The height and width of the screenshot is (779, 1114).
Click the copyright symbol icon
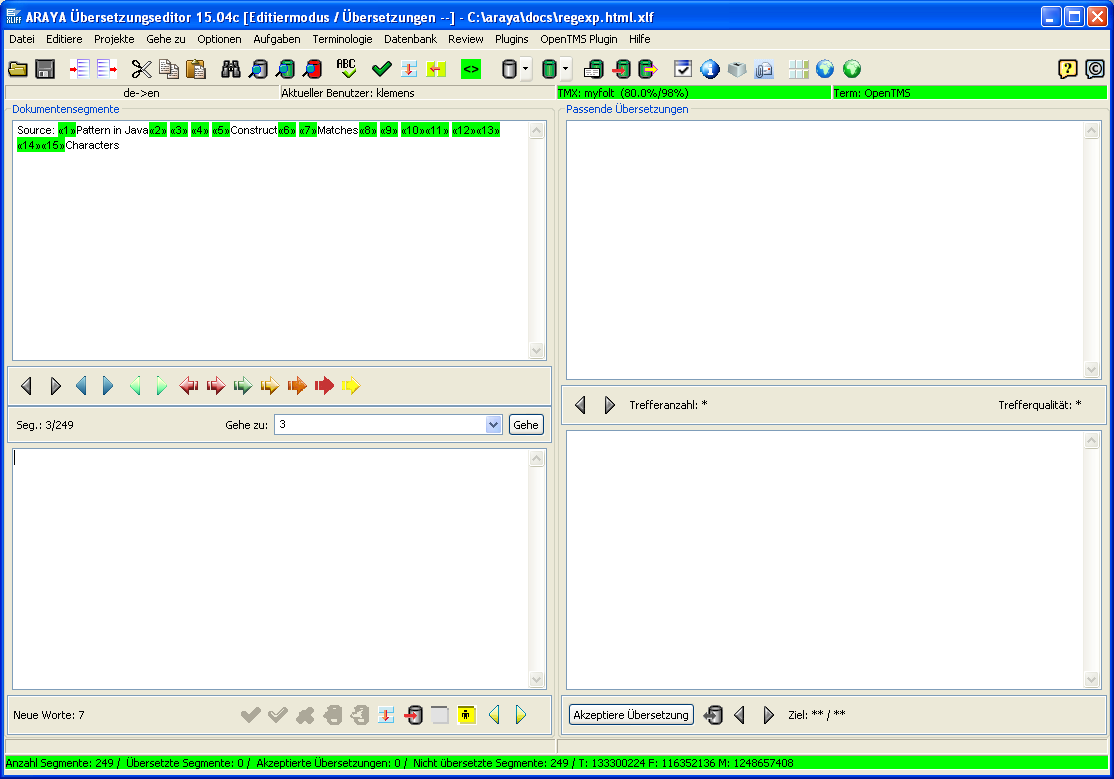(1095, 69)
